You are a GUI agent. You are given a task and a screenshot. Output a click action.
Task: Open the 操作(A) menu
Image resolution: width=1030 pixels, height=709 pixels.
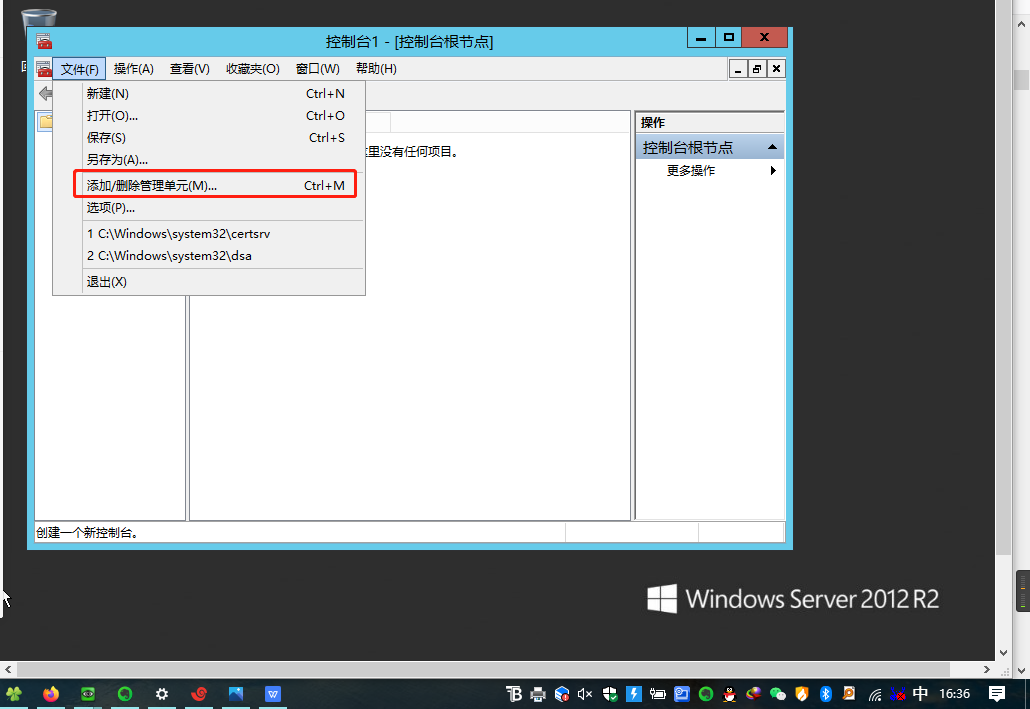(133, 69)
